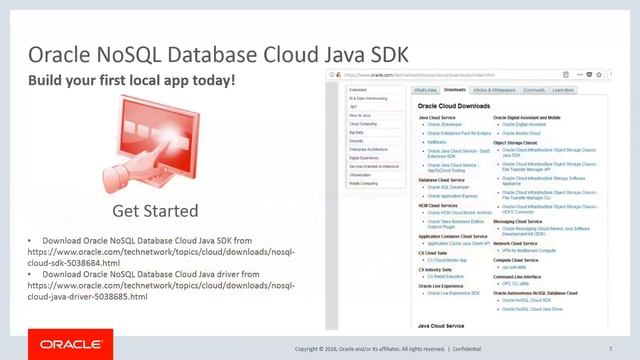
Task: Select the Downloads tab
Action: coord(455,90)
